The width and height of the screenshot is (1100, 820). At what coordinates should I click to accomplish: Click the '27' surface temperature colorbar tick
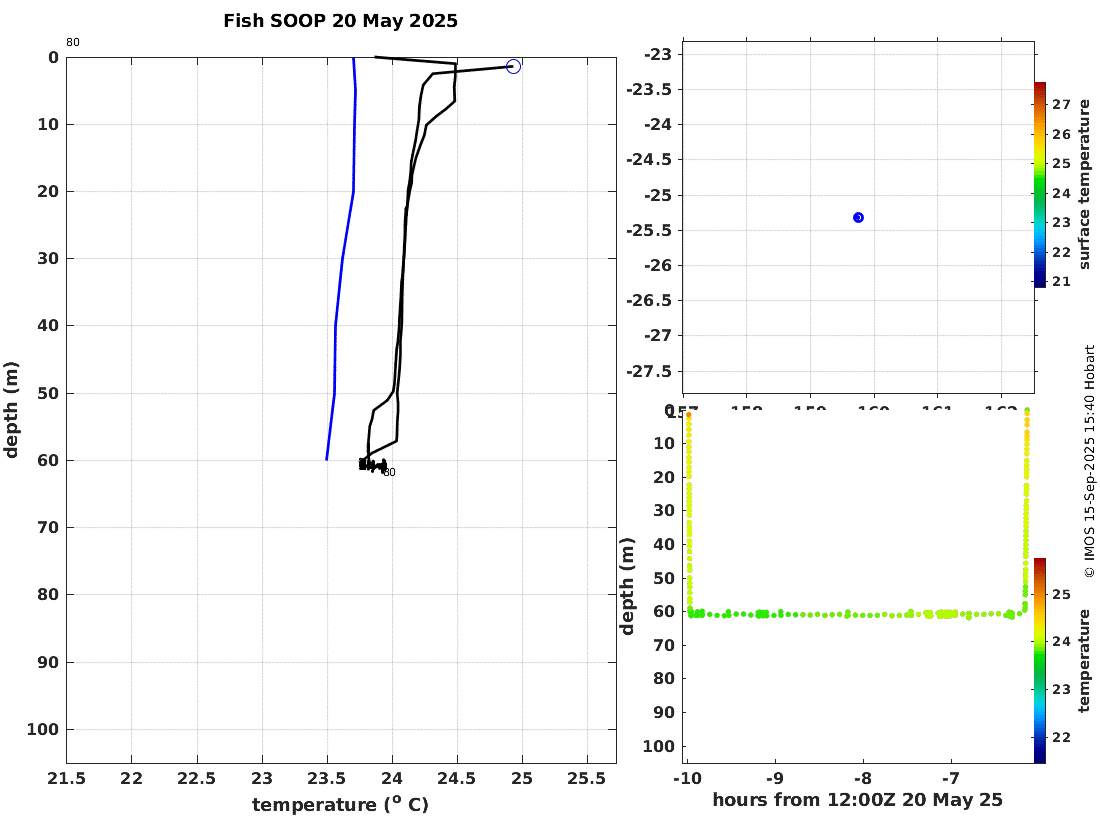1061,105
